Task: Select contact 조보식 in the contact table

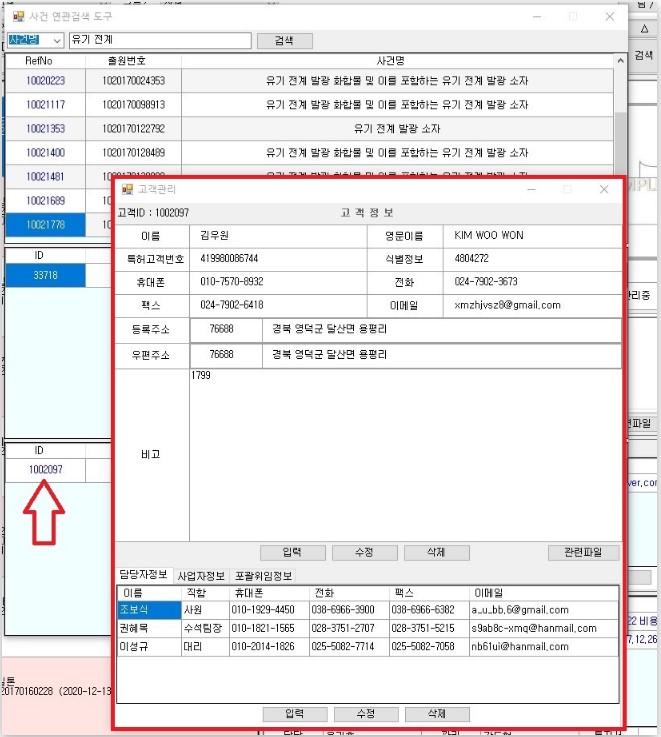Action: point(150,610)
